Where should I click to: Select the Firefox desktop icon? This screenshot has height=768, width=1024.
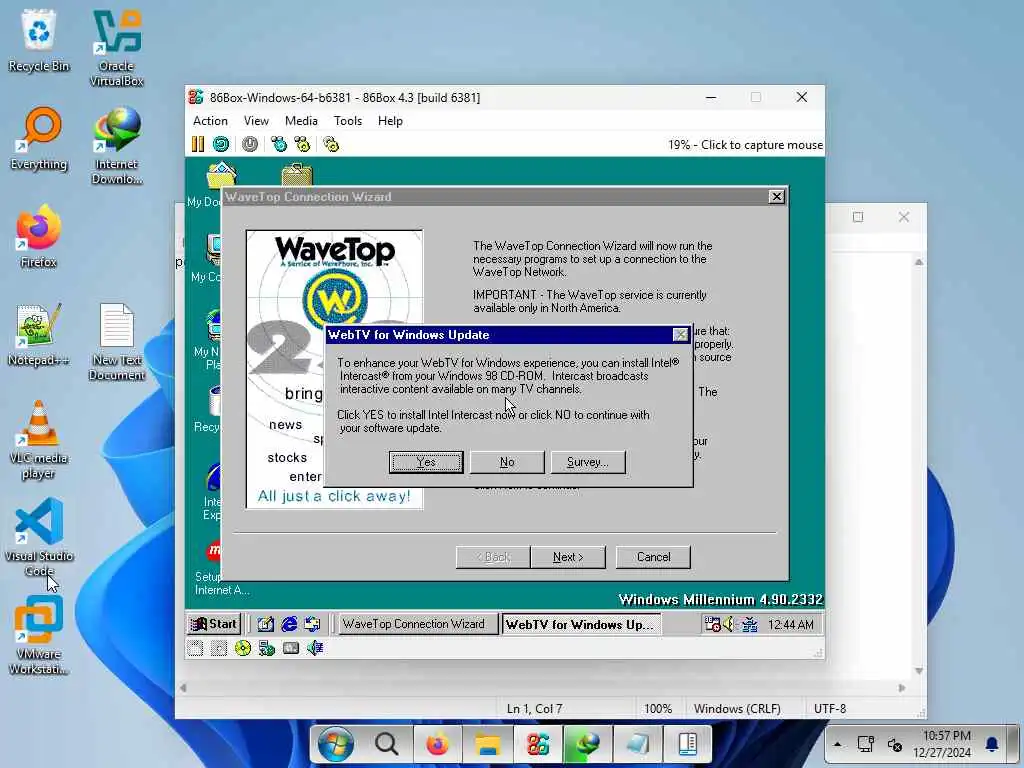click(39, 236)
